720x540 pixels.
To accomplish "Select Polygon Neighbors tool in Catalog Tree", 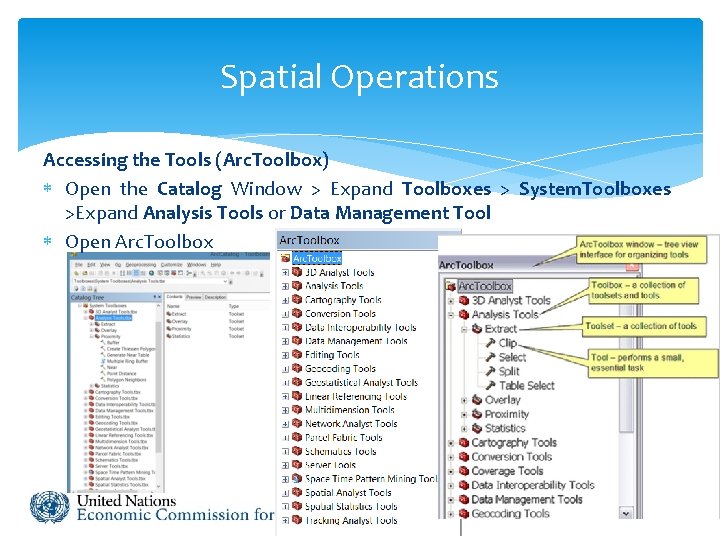I will click(x=126, y=380).
